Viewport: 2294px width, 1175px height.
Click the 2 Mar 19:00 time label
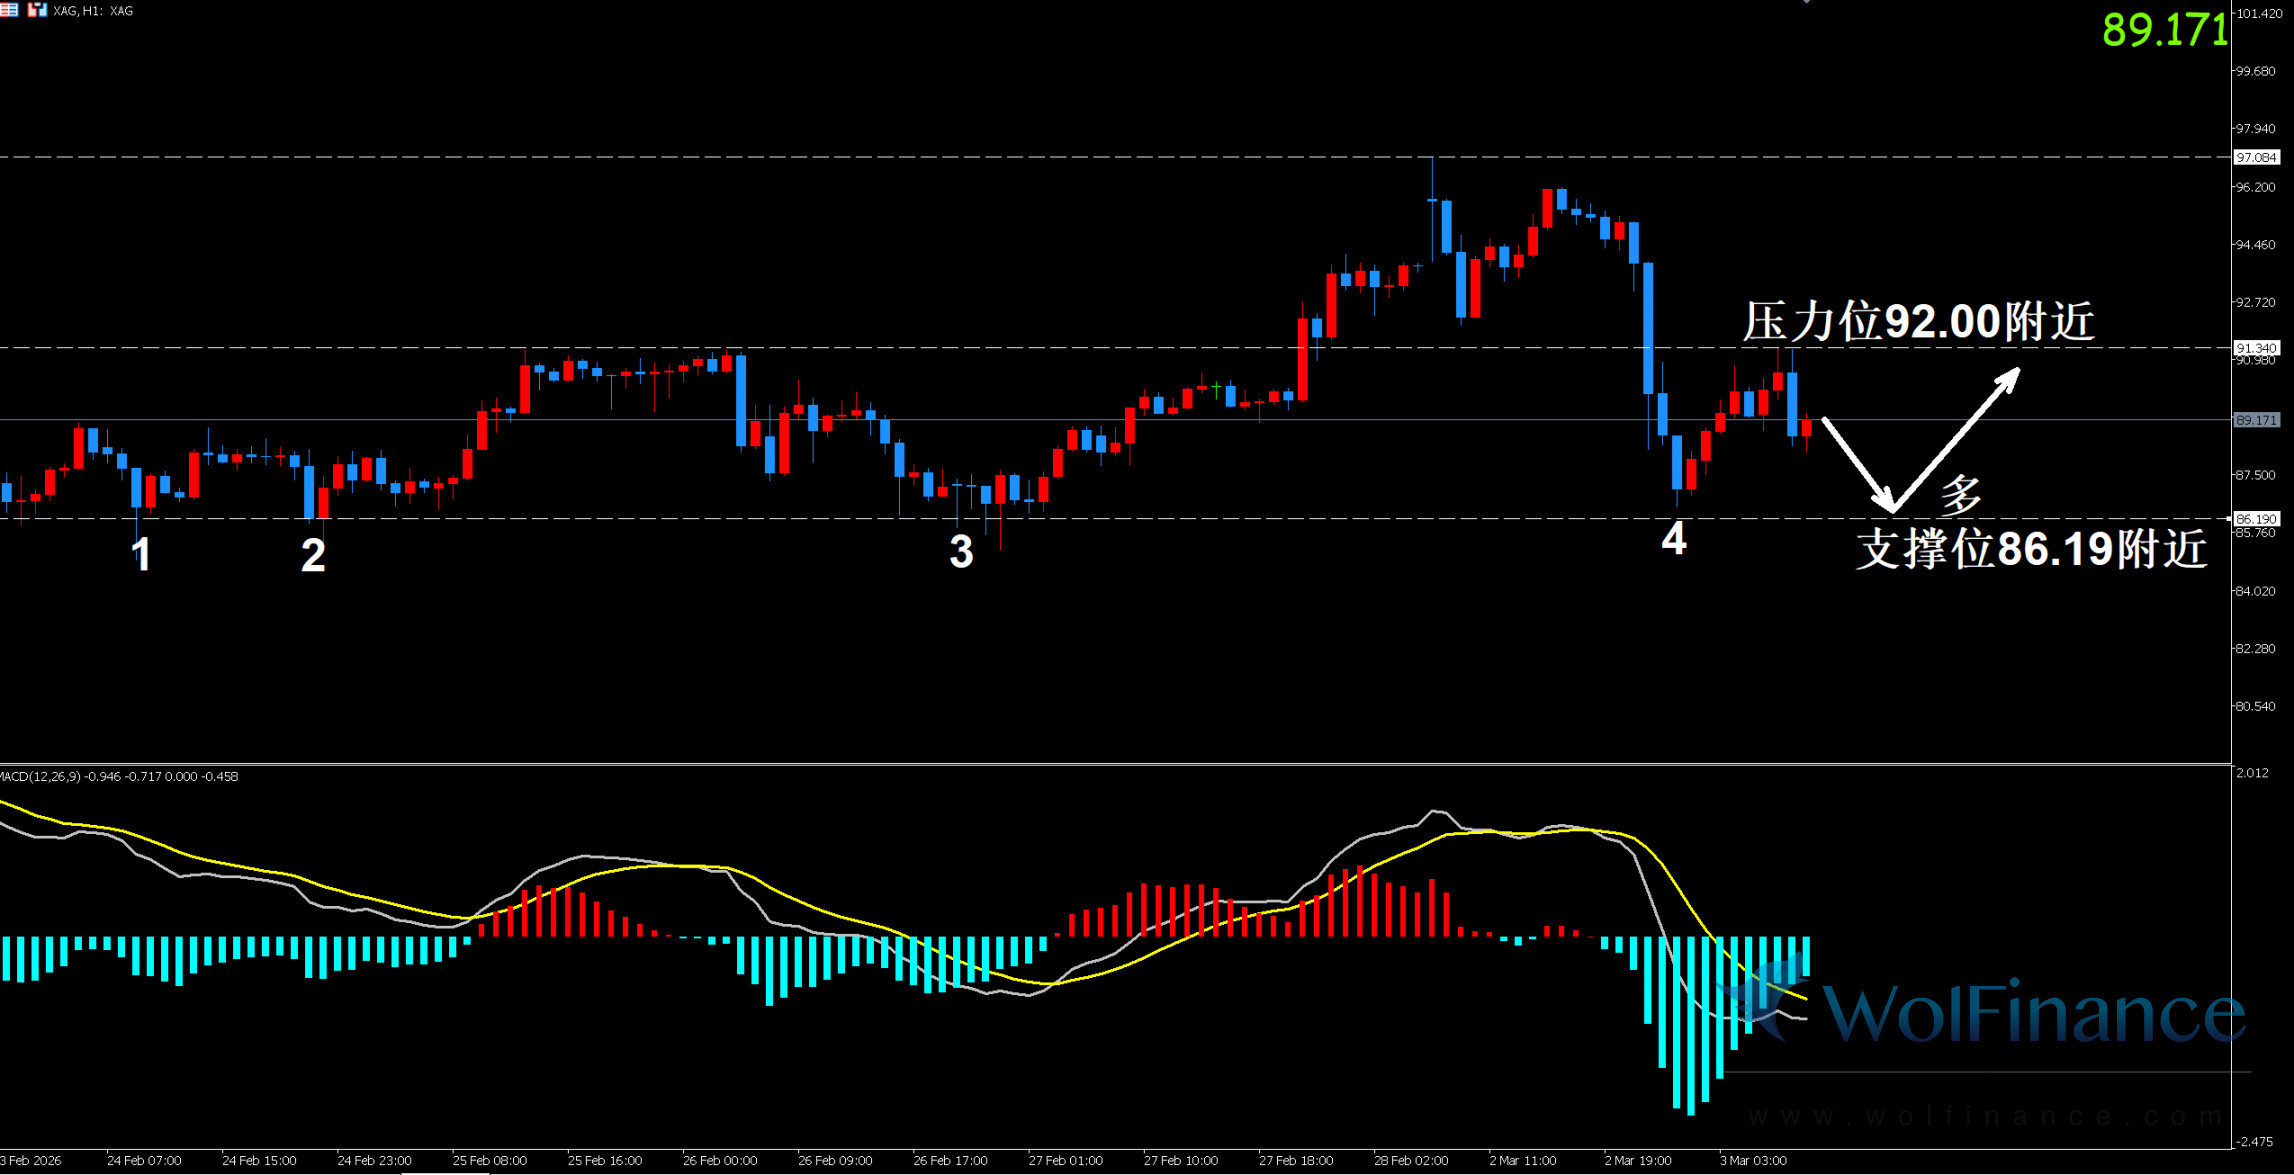[x=1637, y=1161]
